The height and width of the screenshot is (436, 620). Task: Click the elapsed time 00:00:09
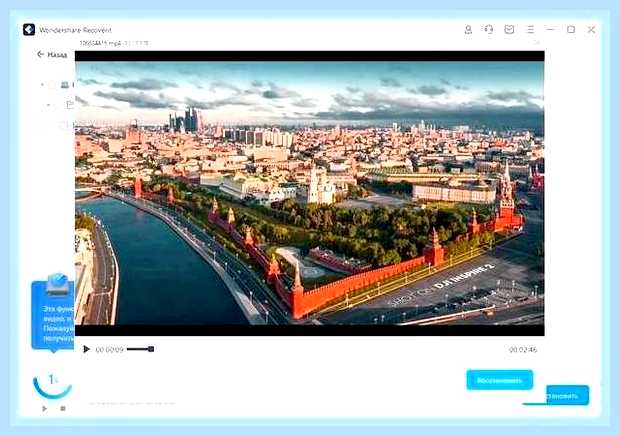coord(110,349)
